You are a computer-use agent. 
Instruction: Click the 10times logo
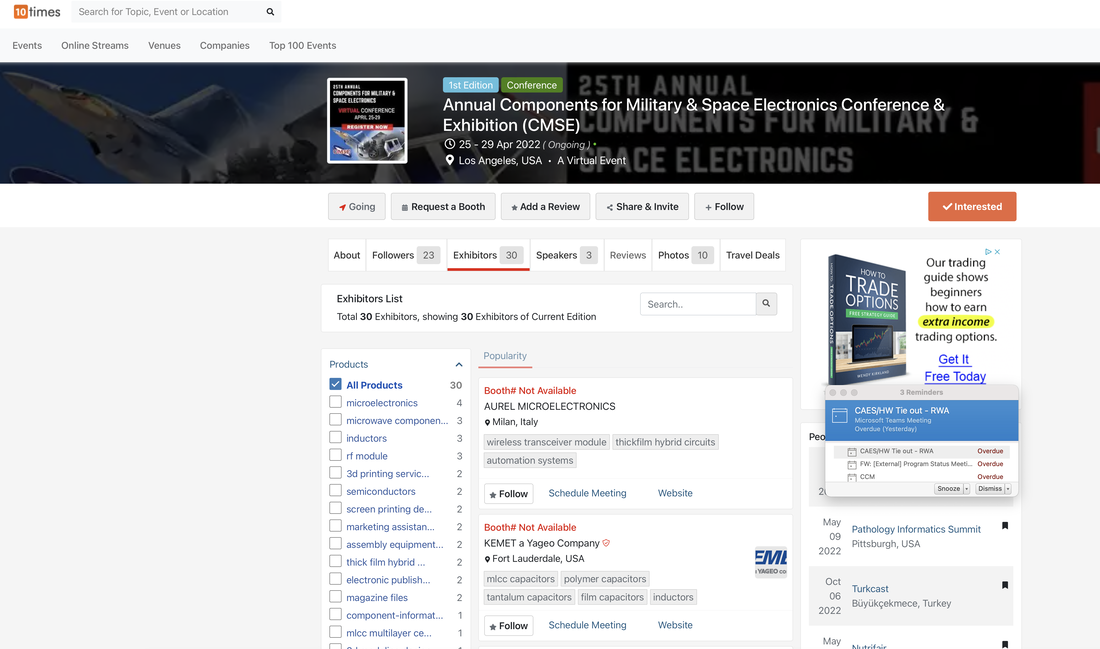(37, 12)
